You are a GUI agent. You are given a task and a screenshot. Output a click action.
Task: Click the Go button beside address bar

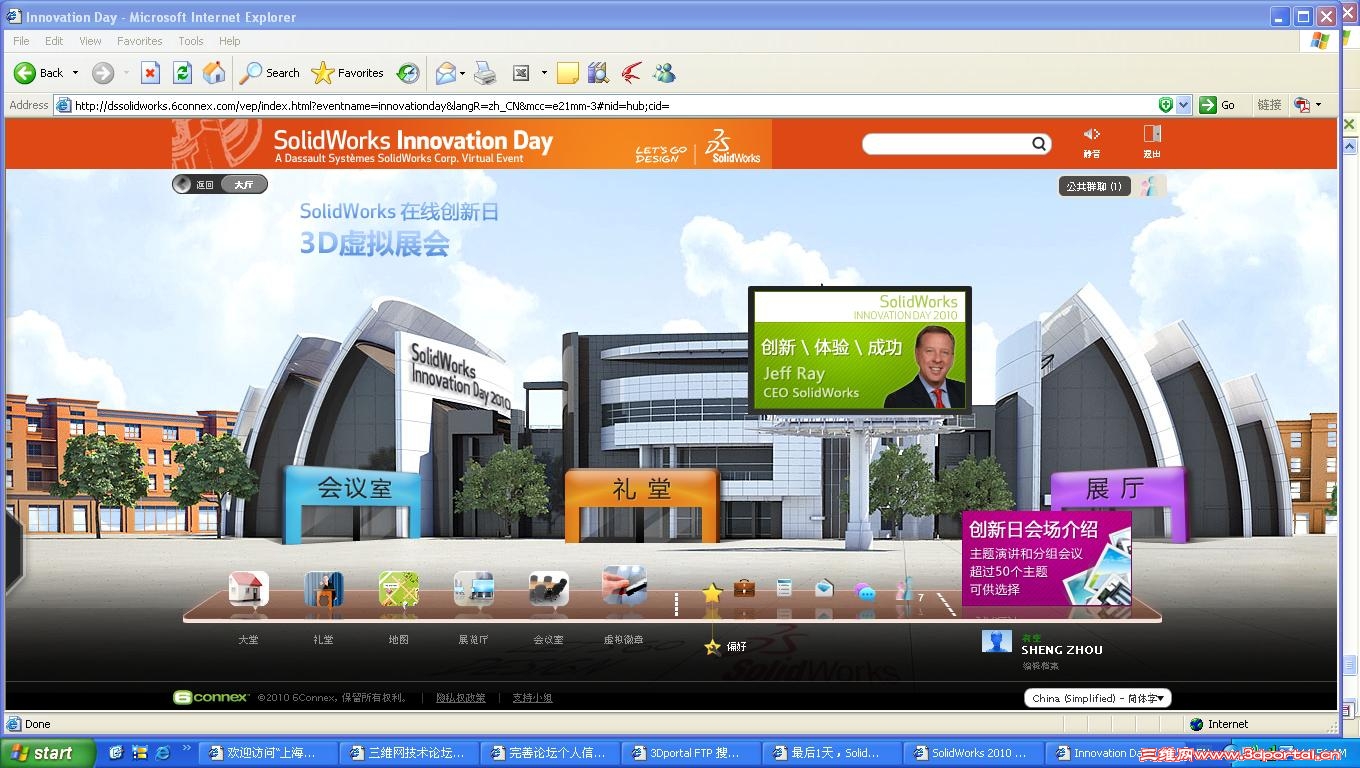pyautogui.click(x=1218, y=105)
